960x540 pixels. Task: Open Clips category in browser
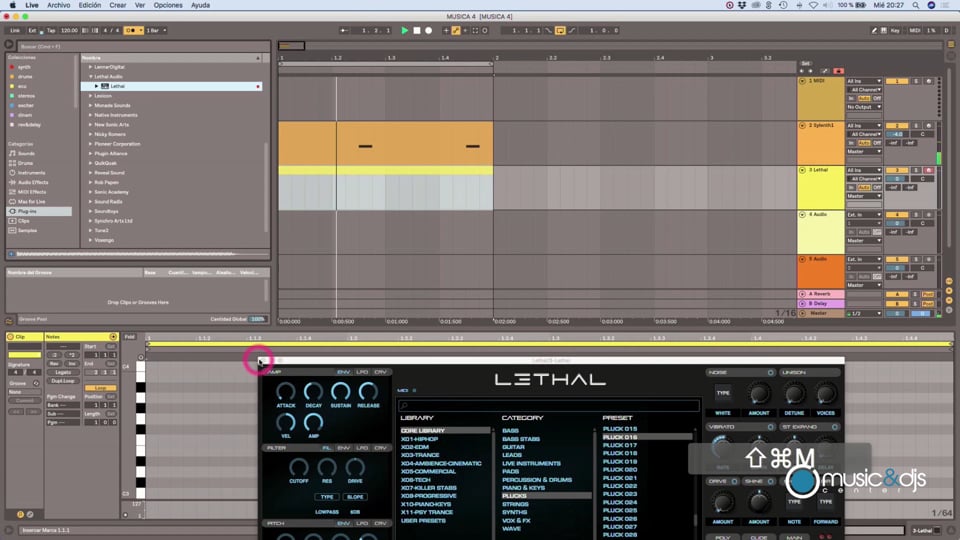[23, 221]
